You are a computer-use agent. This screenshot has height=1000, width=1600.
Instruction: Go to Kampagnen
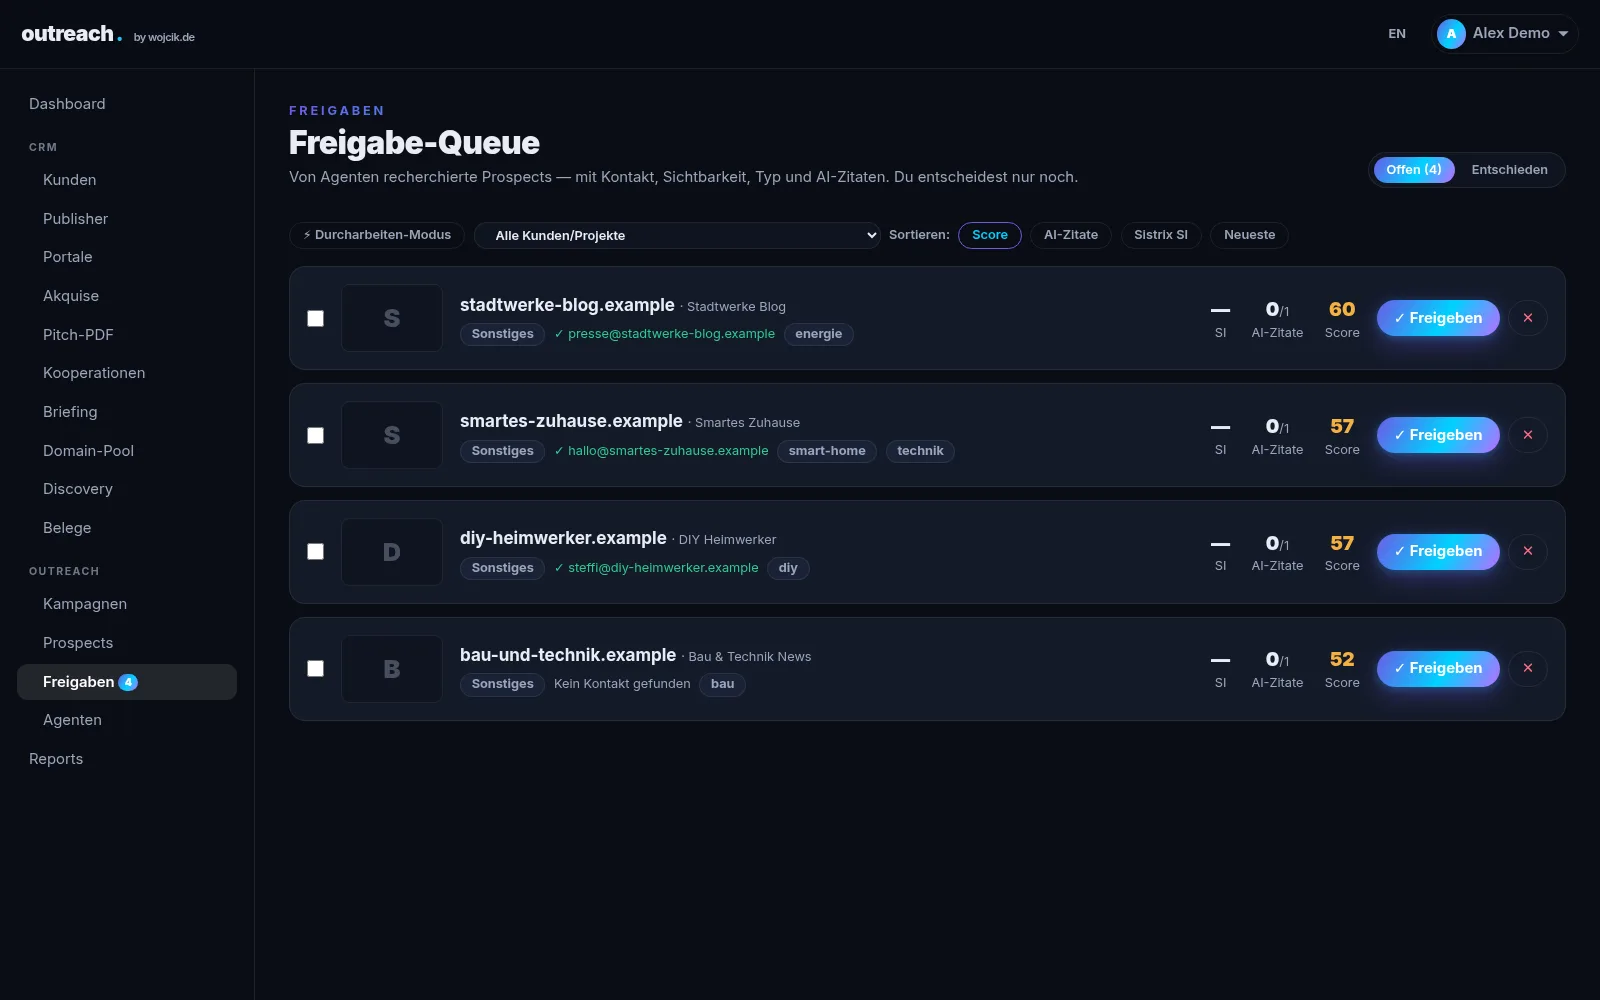click(127, 604)
